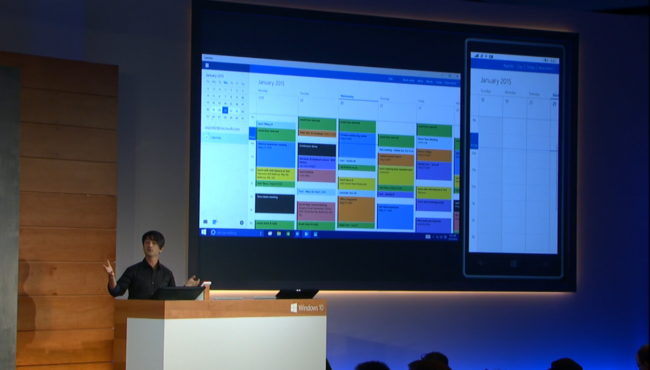Tap Today on the phone calendar header
This screenshot has width=650, height=370.
(530, 67)
